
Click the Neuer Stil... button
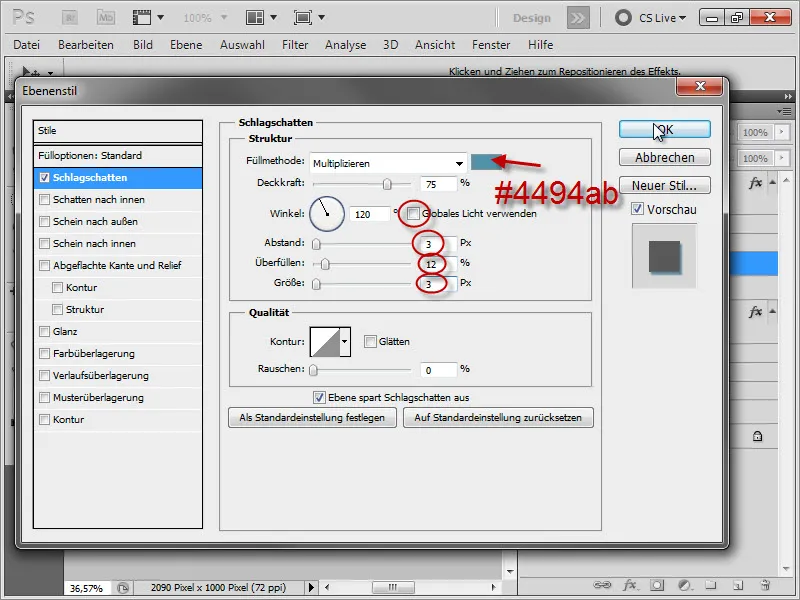point(665,185)
